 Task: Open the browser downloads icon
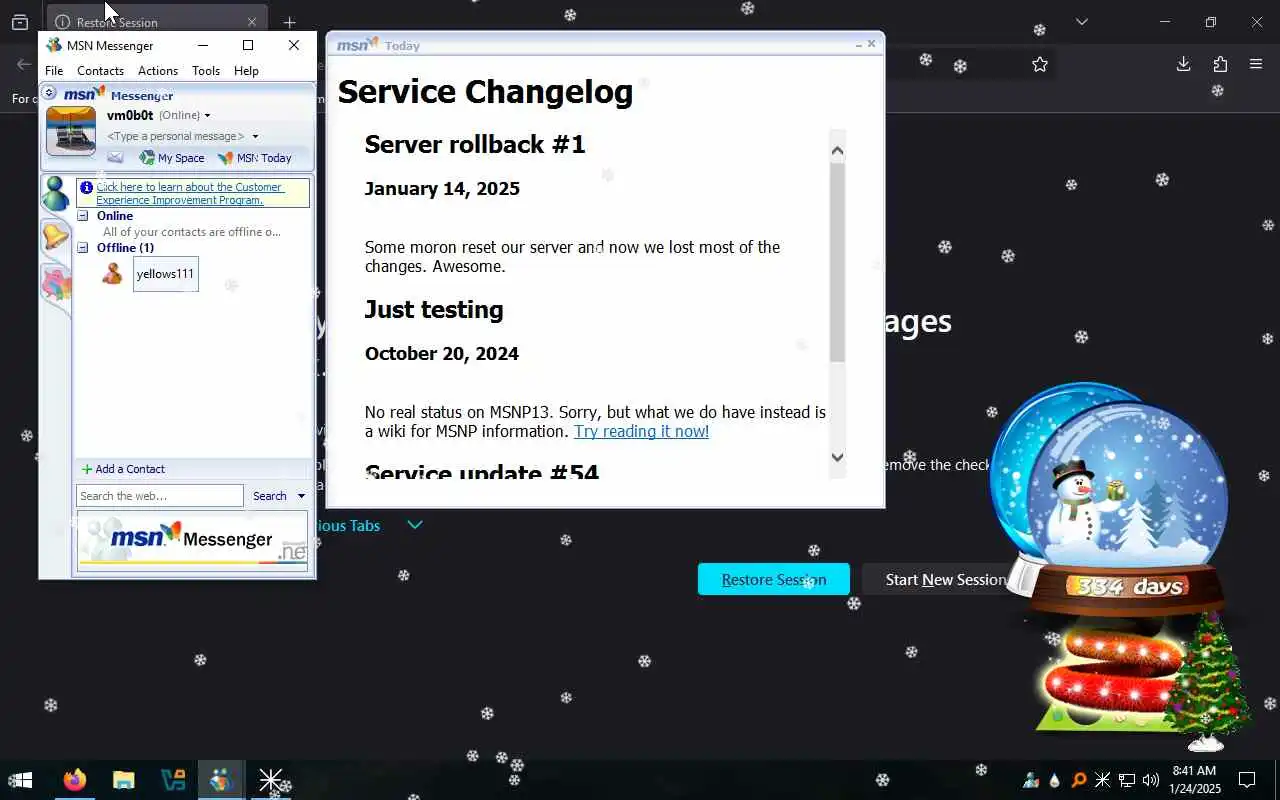click(x=1183, y=64)
